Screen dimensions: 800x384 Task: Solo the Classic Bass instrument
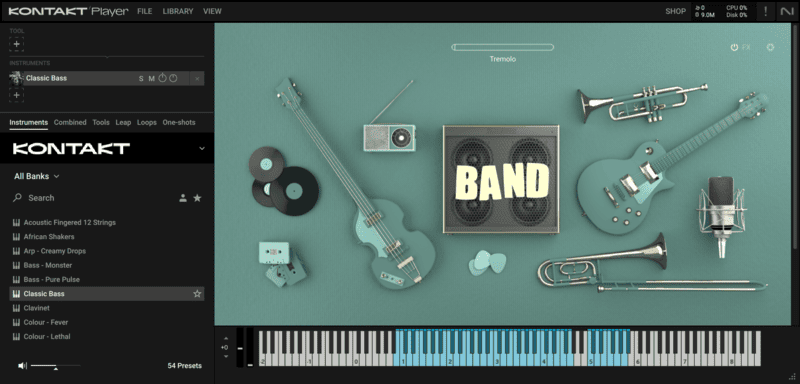coord(141,79)
